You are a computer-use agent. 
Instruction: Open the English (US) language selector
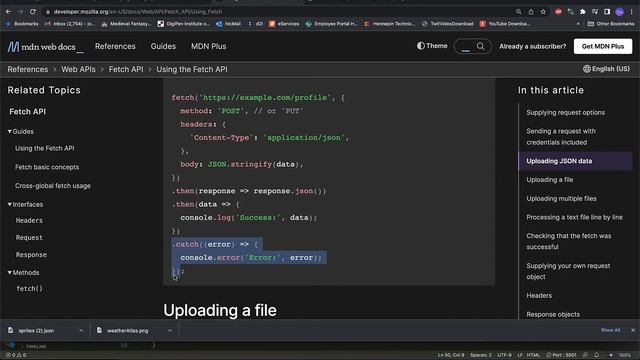[606, 69]
